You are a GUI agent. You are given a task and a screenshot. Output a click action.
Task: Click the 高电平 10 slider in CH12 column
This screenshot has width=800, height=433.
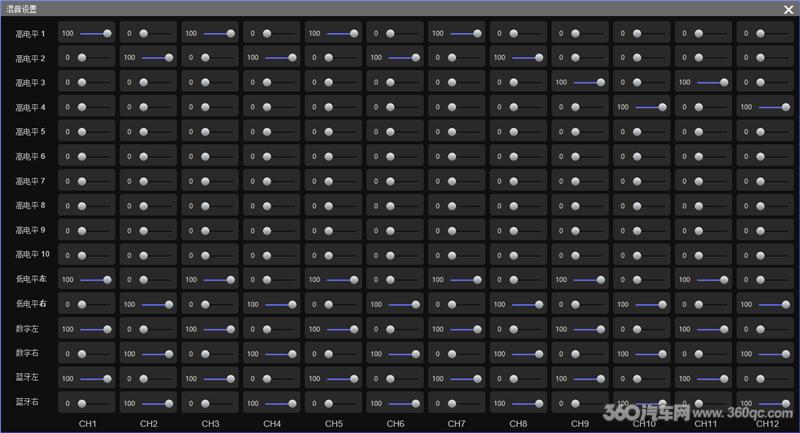tap(774, 255)
